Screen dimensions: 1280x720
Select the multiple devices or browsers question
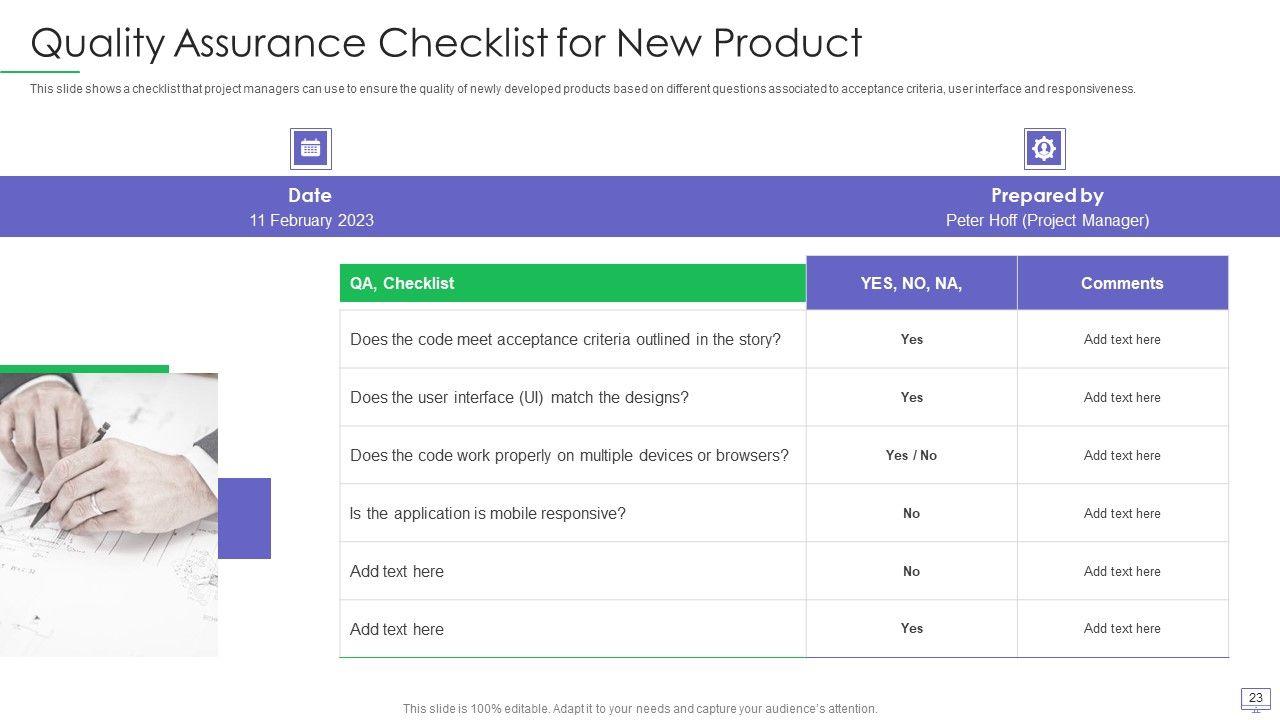pos(569,455)
